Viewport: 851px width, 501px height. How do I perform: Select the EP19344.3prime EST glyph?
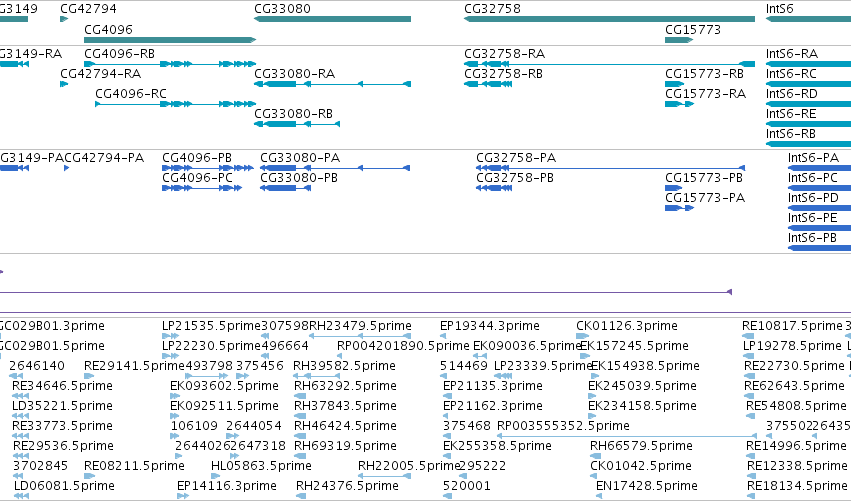pyautogui.click(x=443, y=336)
